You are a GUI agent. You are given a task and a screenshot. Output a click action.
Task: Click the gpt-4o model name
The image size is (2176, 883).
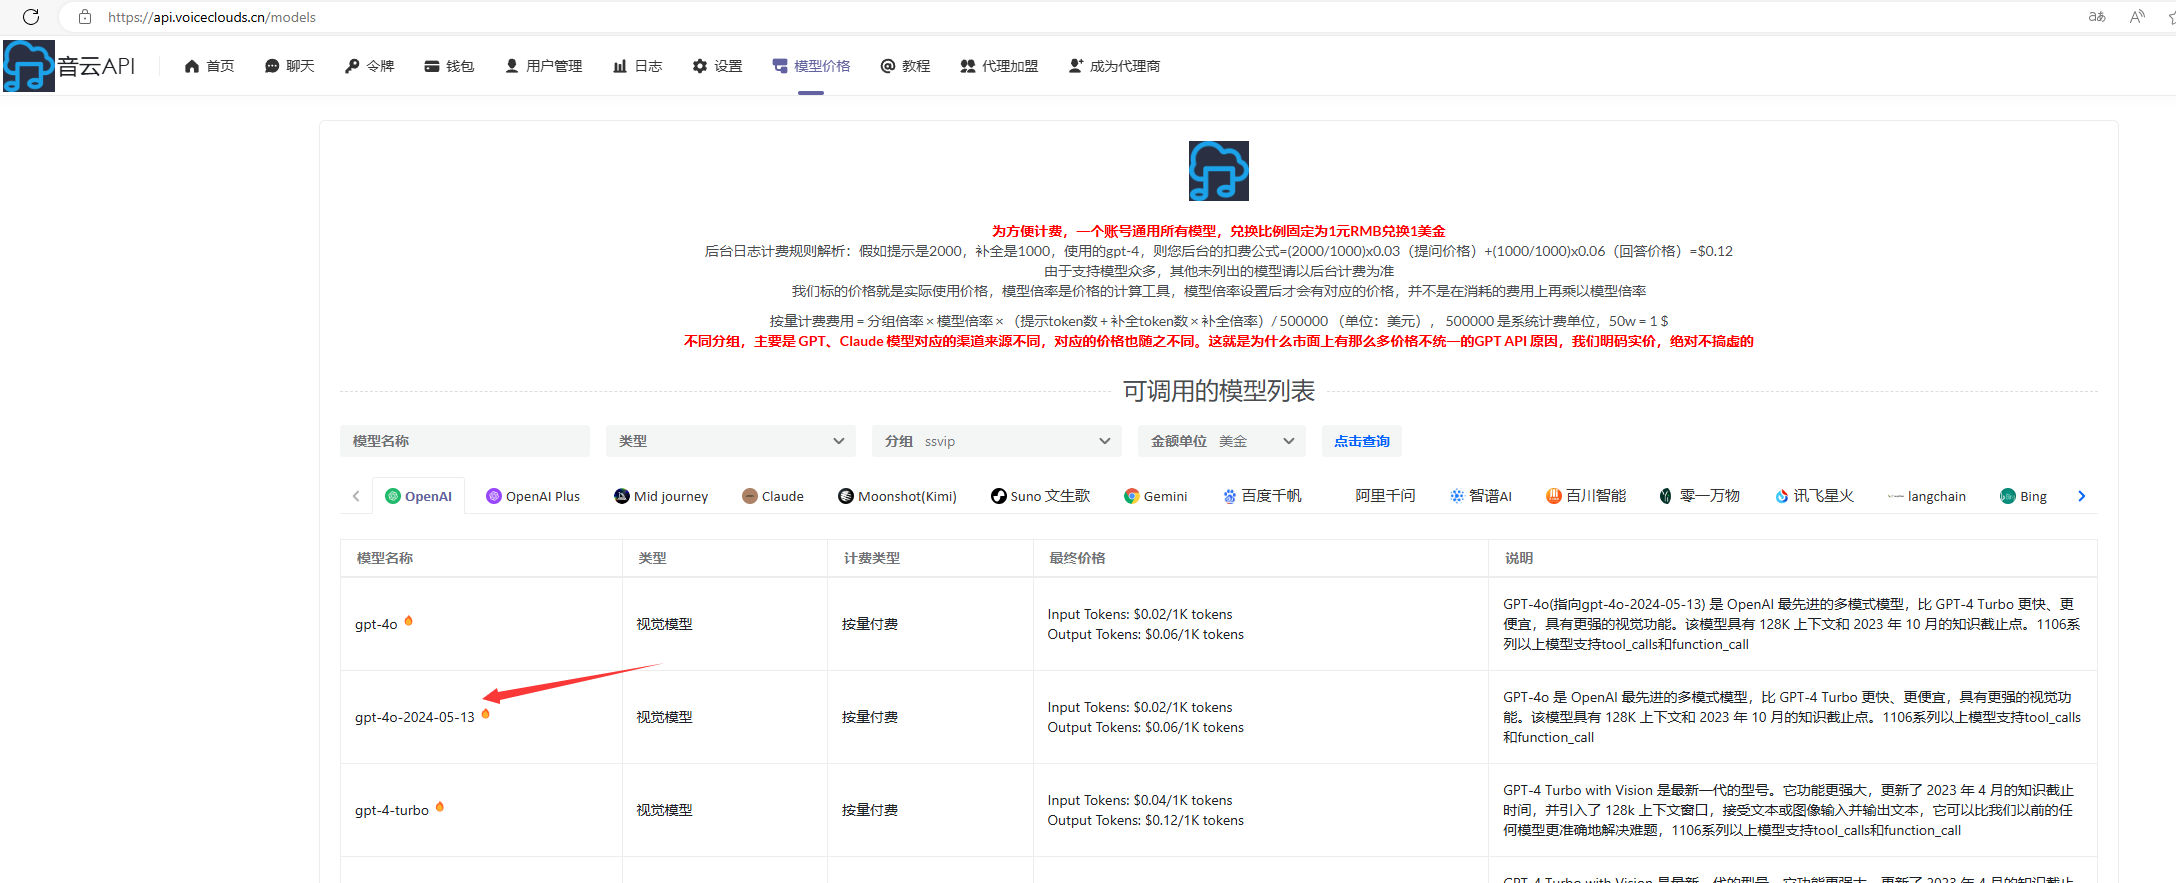(376, 624)
